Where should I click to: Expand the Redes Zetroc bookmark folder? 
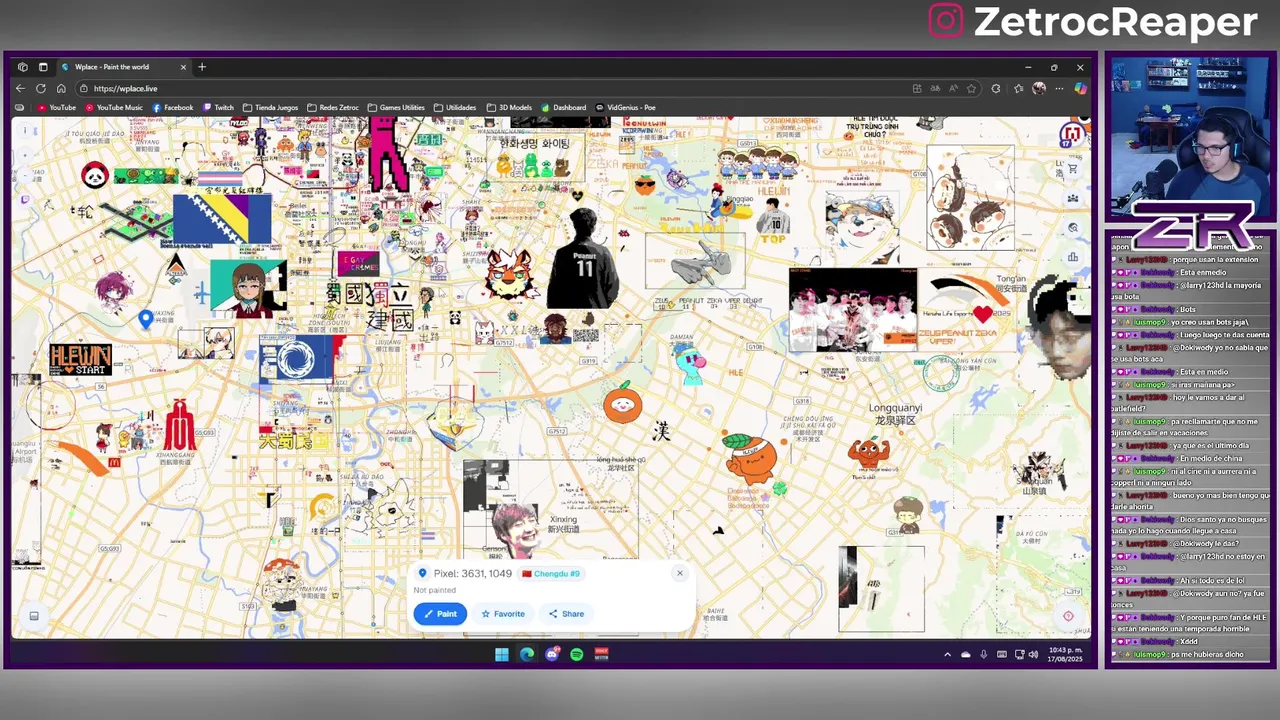pos(333,107)
